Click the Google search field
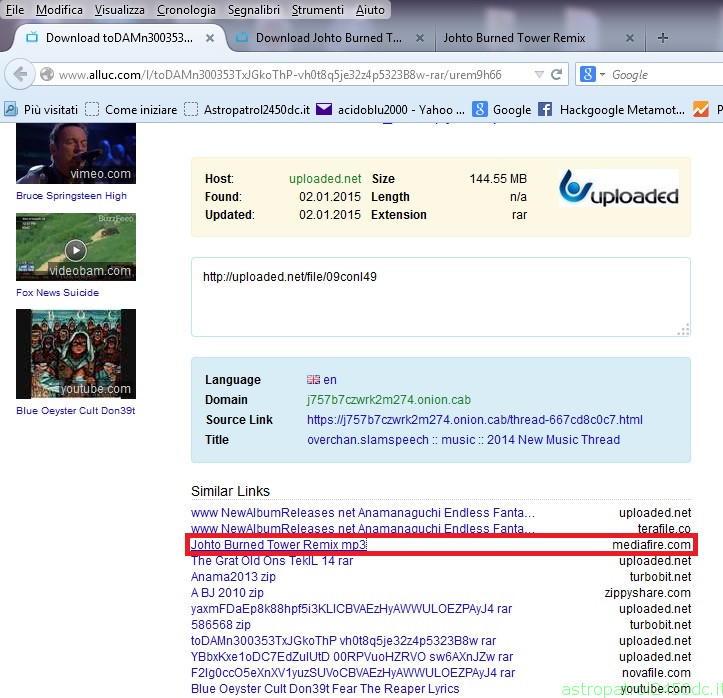Screen dimensions: 723x698 pos(666,75)
